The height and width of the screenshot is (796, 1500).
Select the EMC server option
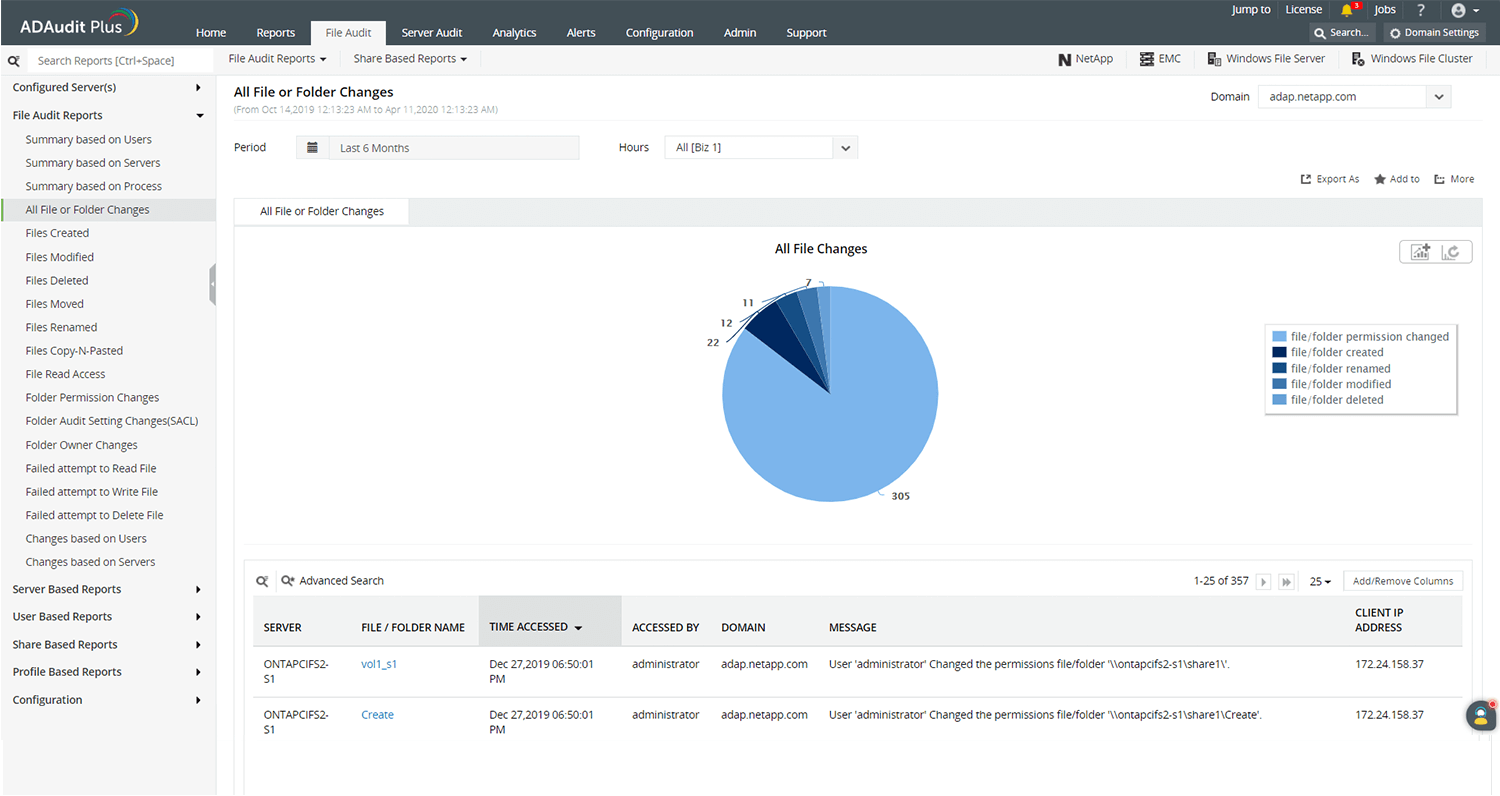1159,58
